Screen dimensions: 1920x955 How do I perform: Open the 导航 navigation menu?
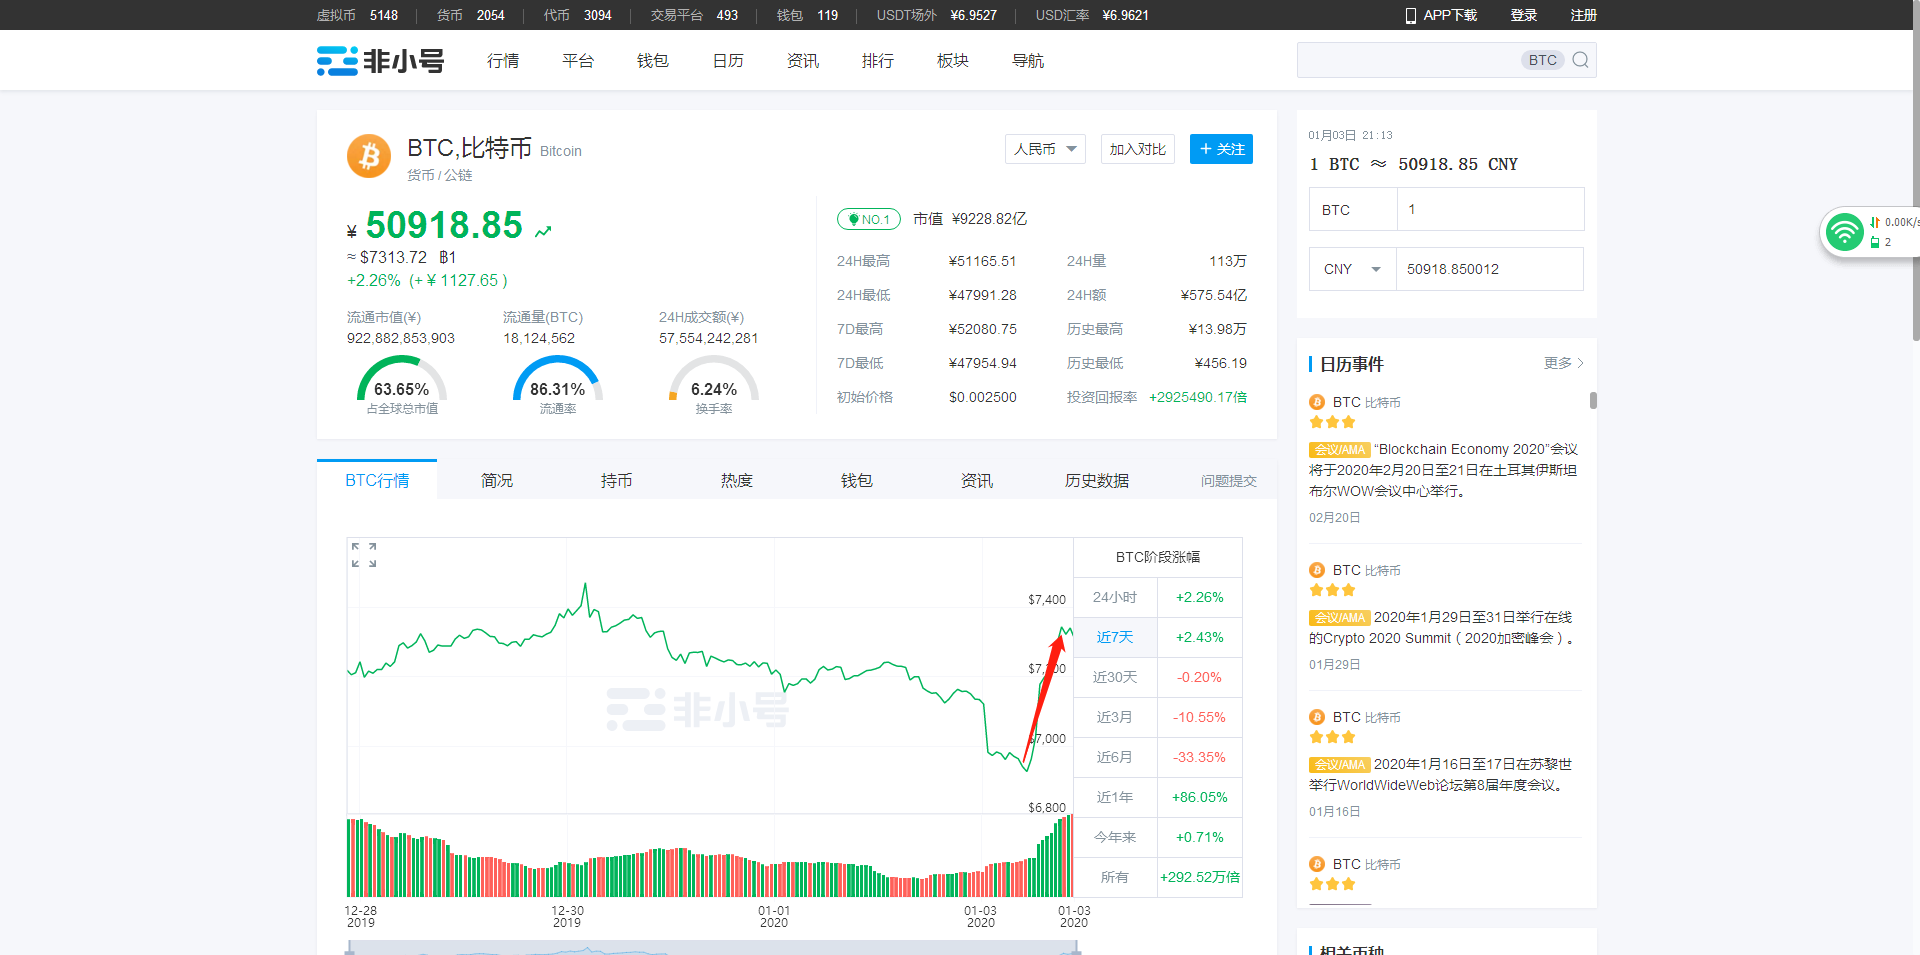(1028, 61)
